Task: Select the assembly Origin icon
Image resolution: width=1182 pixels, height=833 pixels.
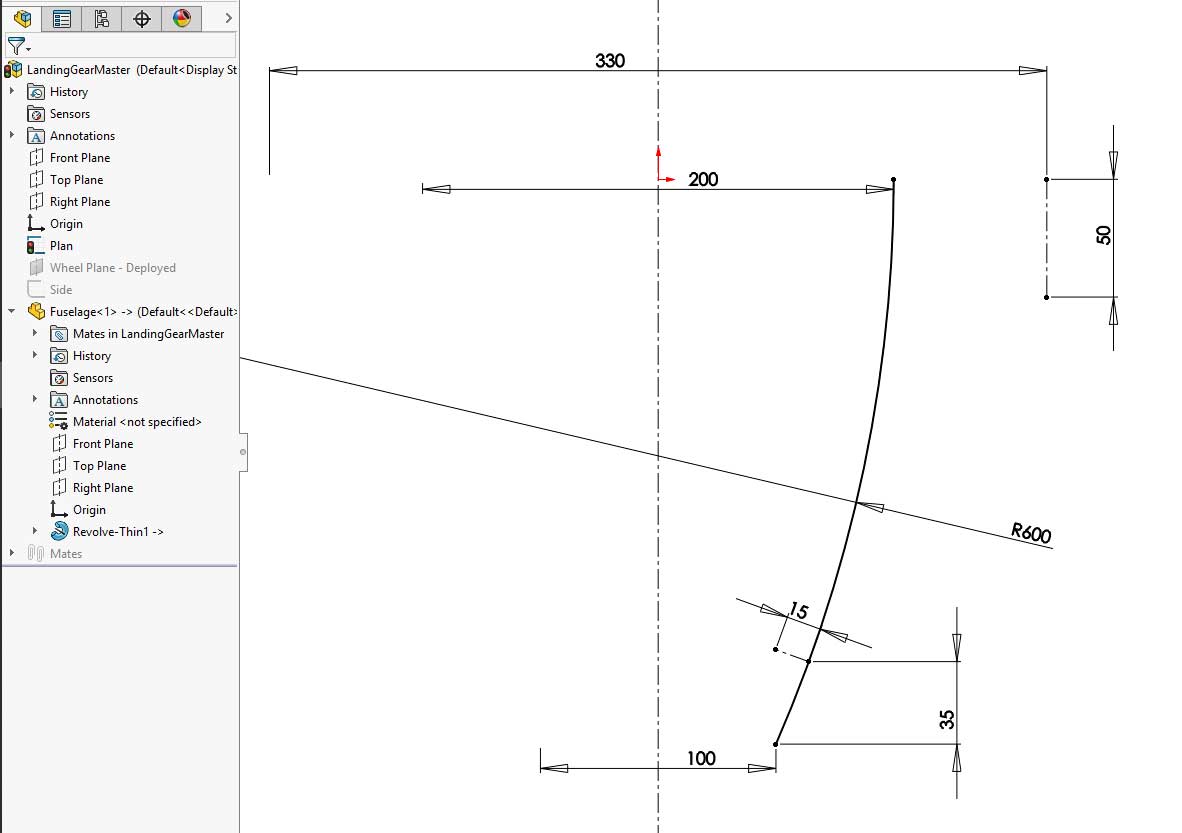Action: point(35,223)
